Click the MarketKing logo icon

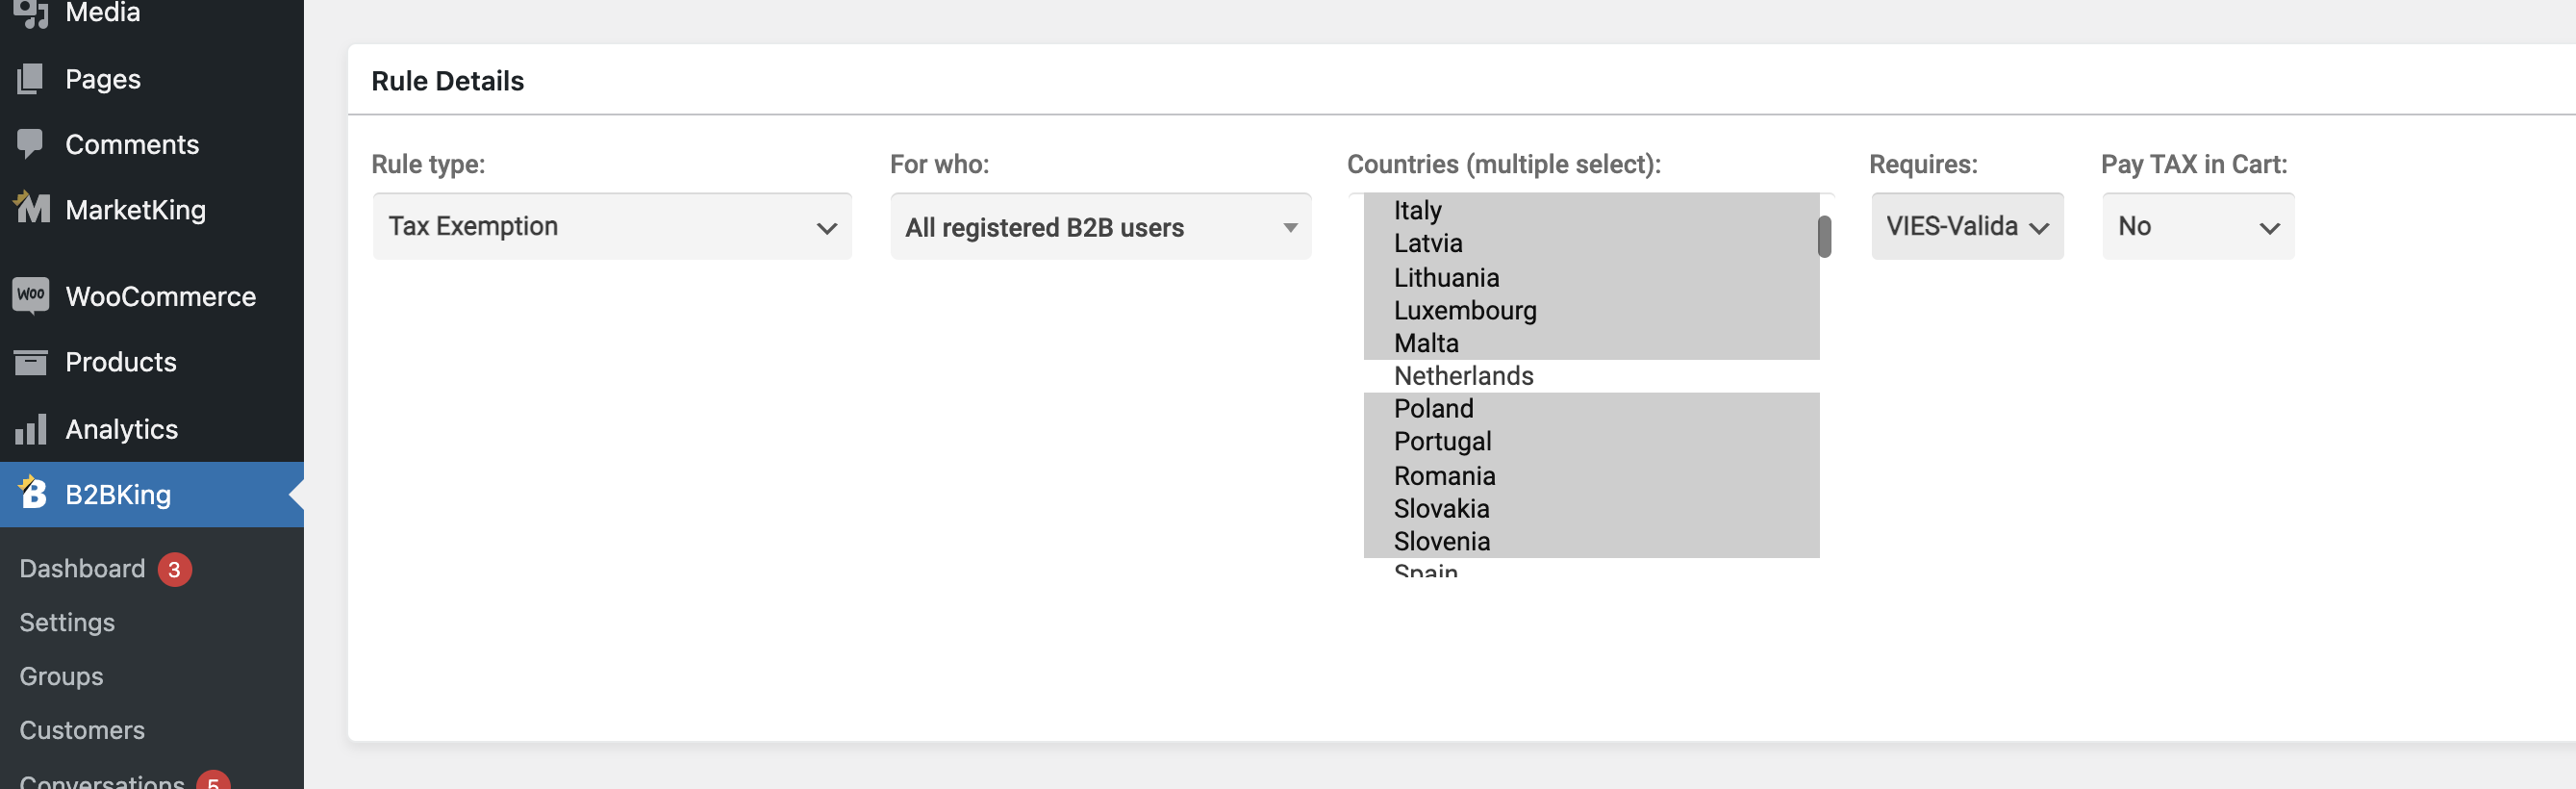point(31,208)
